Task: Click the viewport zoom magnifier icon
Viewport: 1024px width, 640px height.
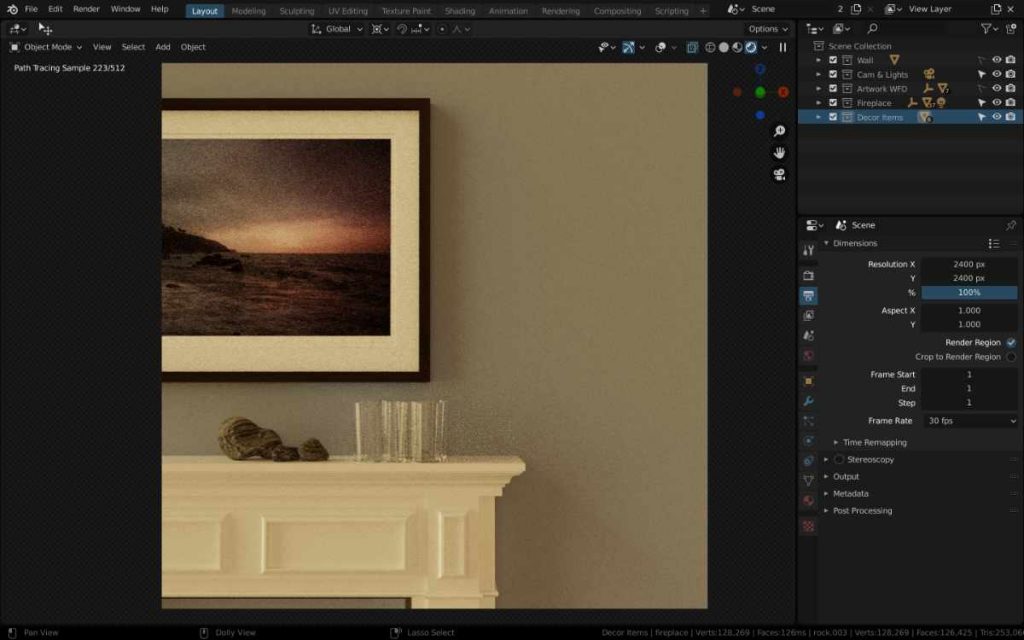Action: click(x=779, y=131)
